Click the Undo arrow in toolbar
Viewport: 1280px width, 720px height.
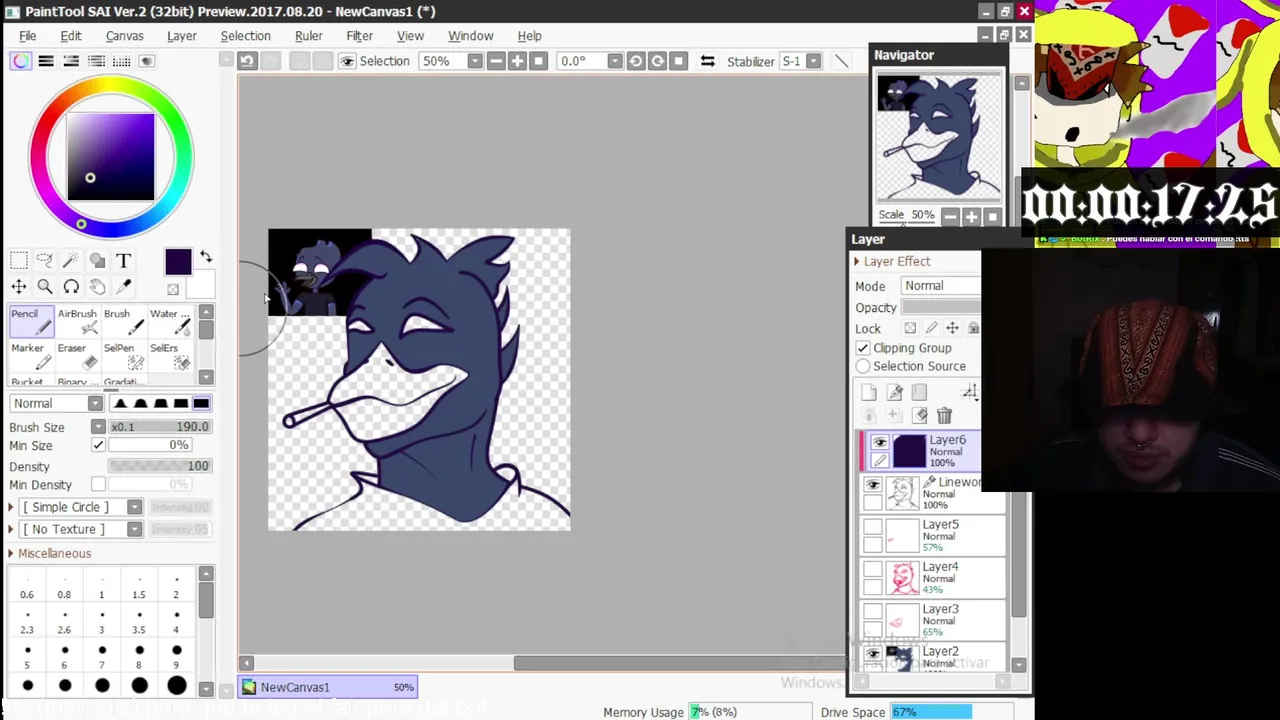click(247, 61)
